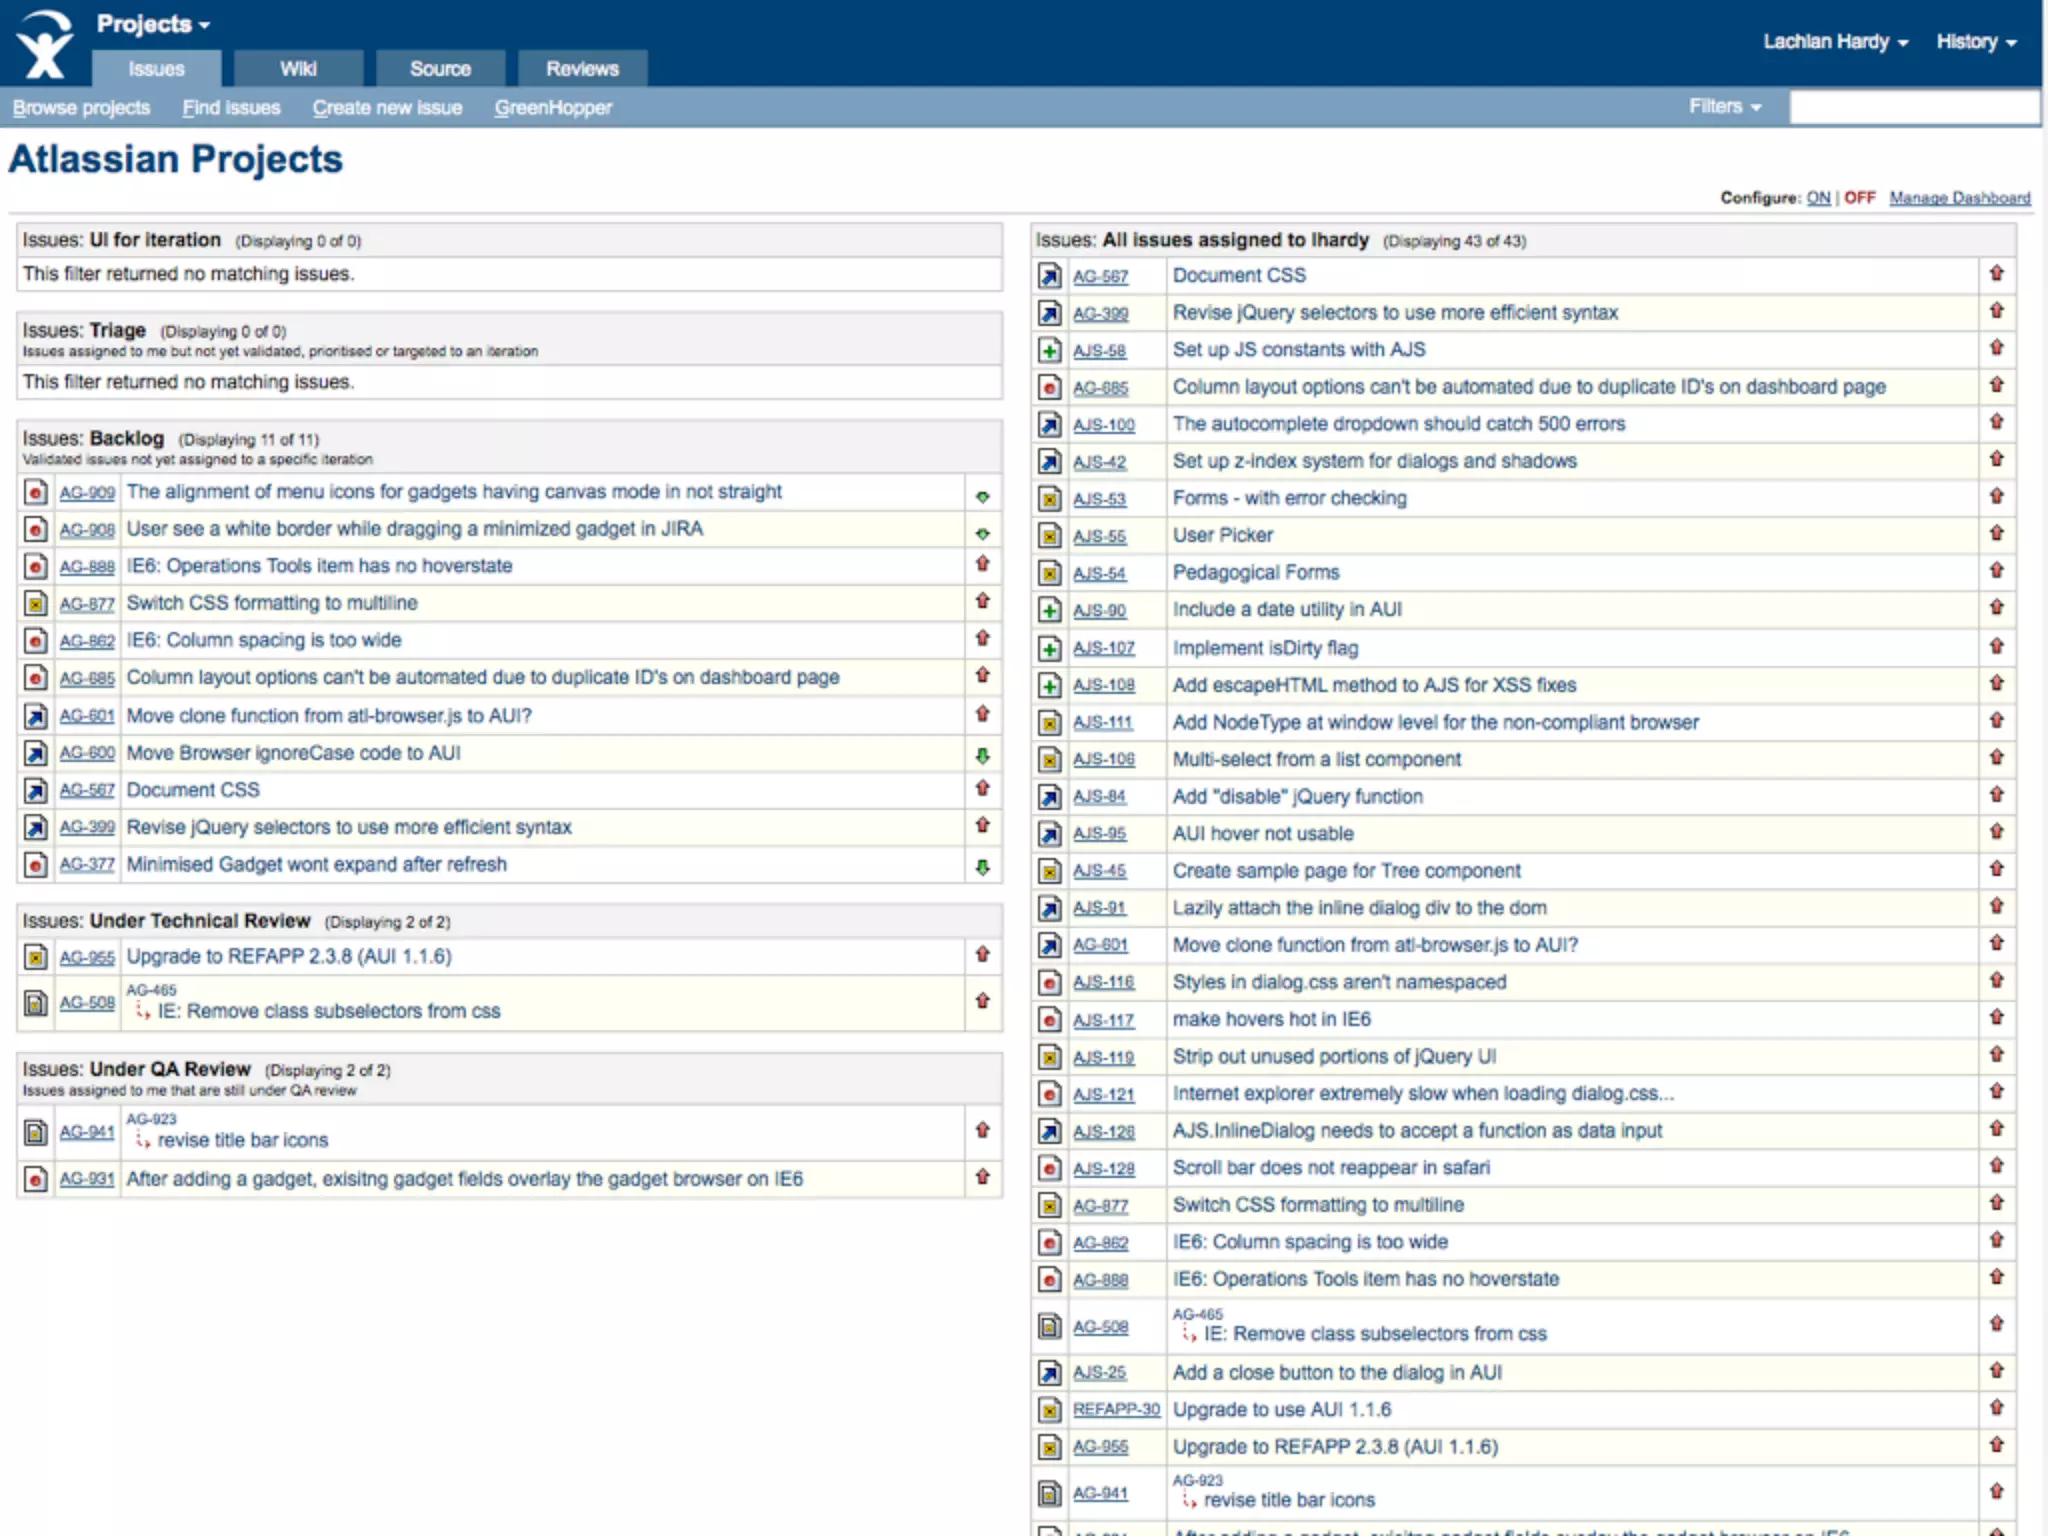This screenshot has height=1536, width=2048.
Task: Click the Atlassian logo icon
Action: click(x=45, y=45)
